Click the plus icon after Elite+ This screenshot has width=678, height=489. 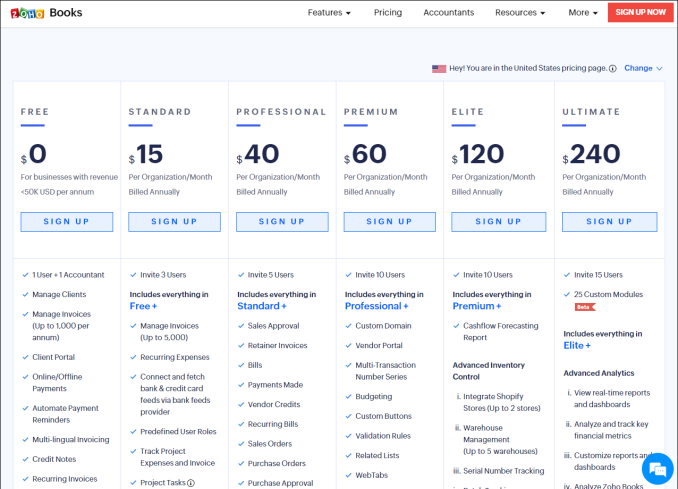588,346
